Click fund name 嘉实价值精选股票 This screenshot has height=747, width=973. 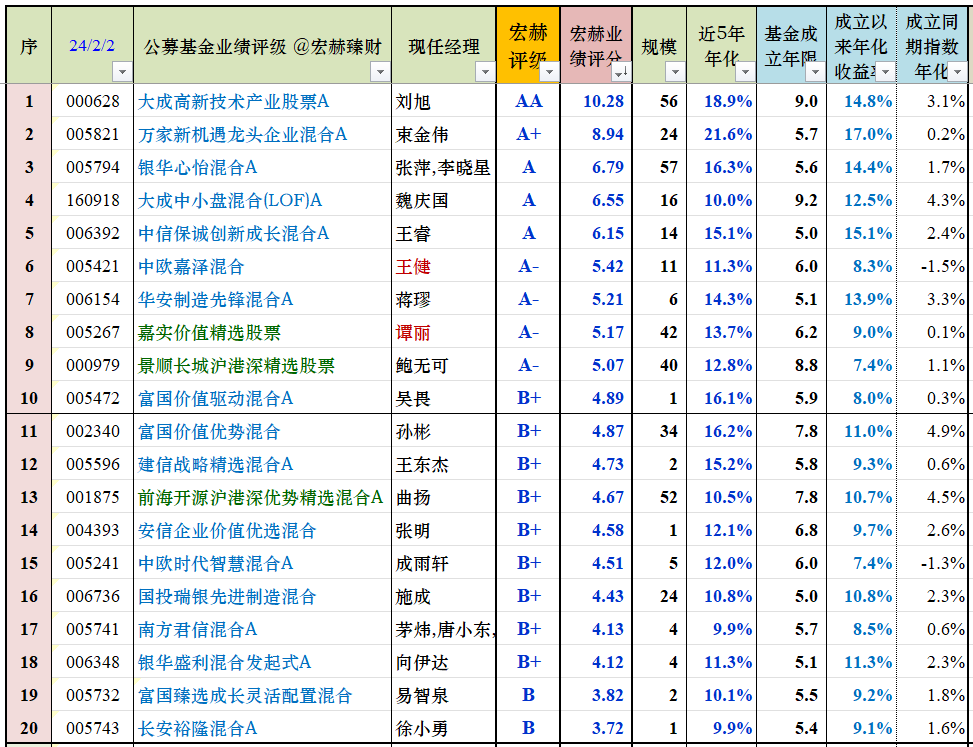pyautogui.click(x=209, y=333)
